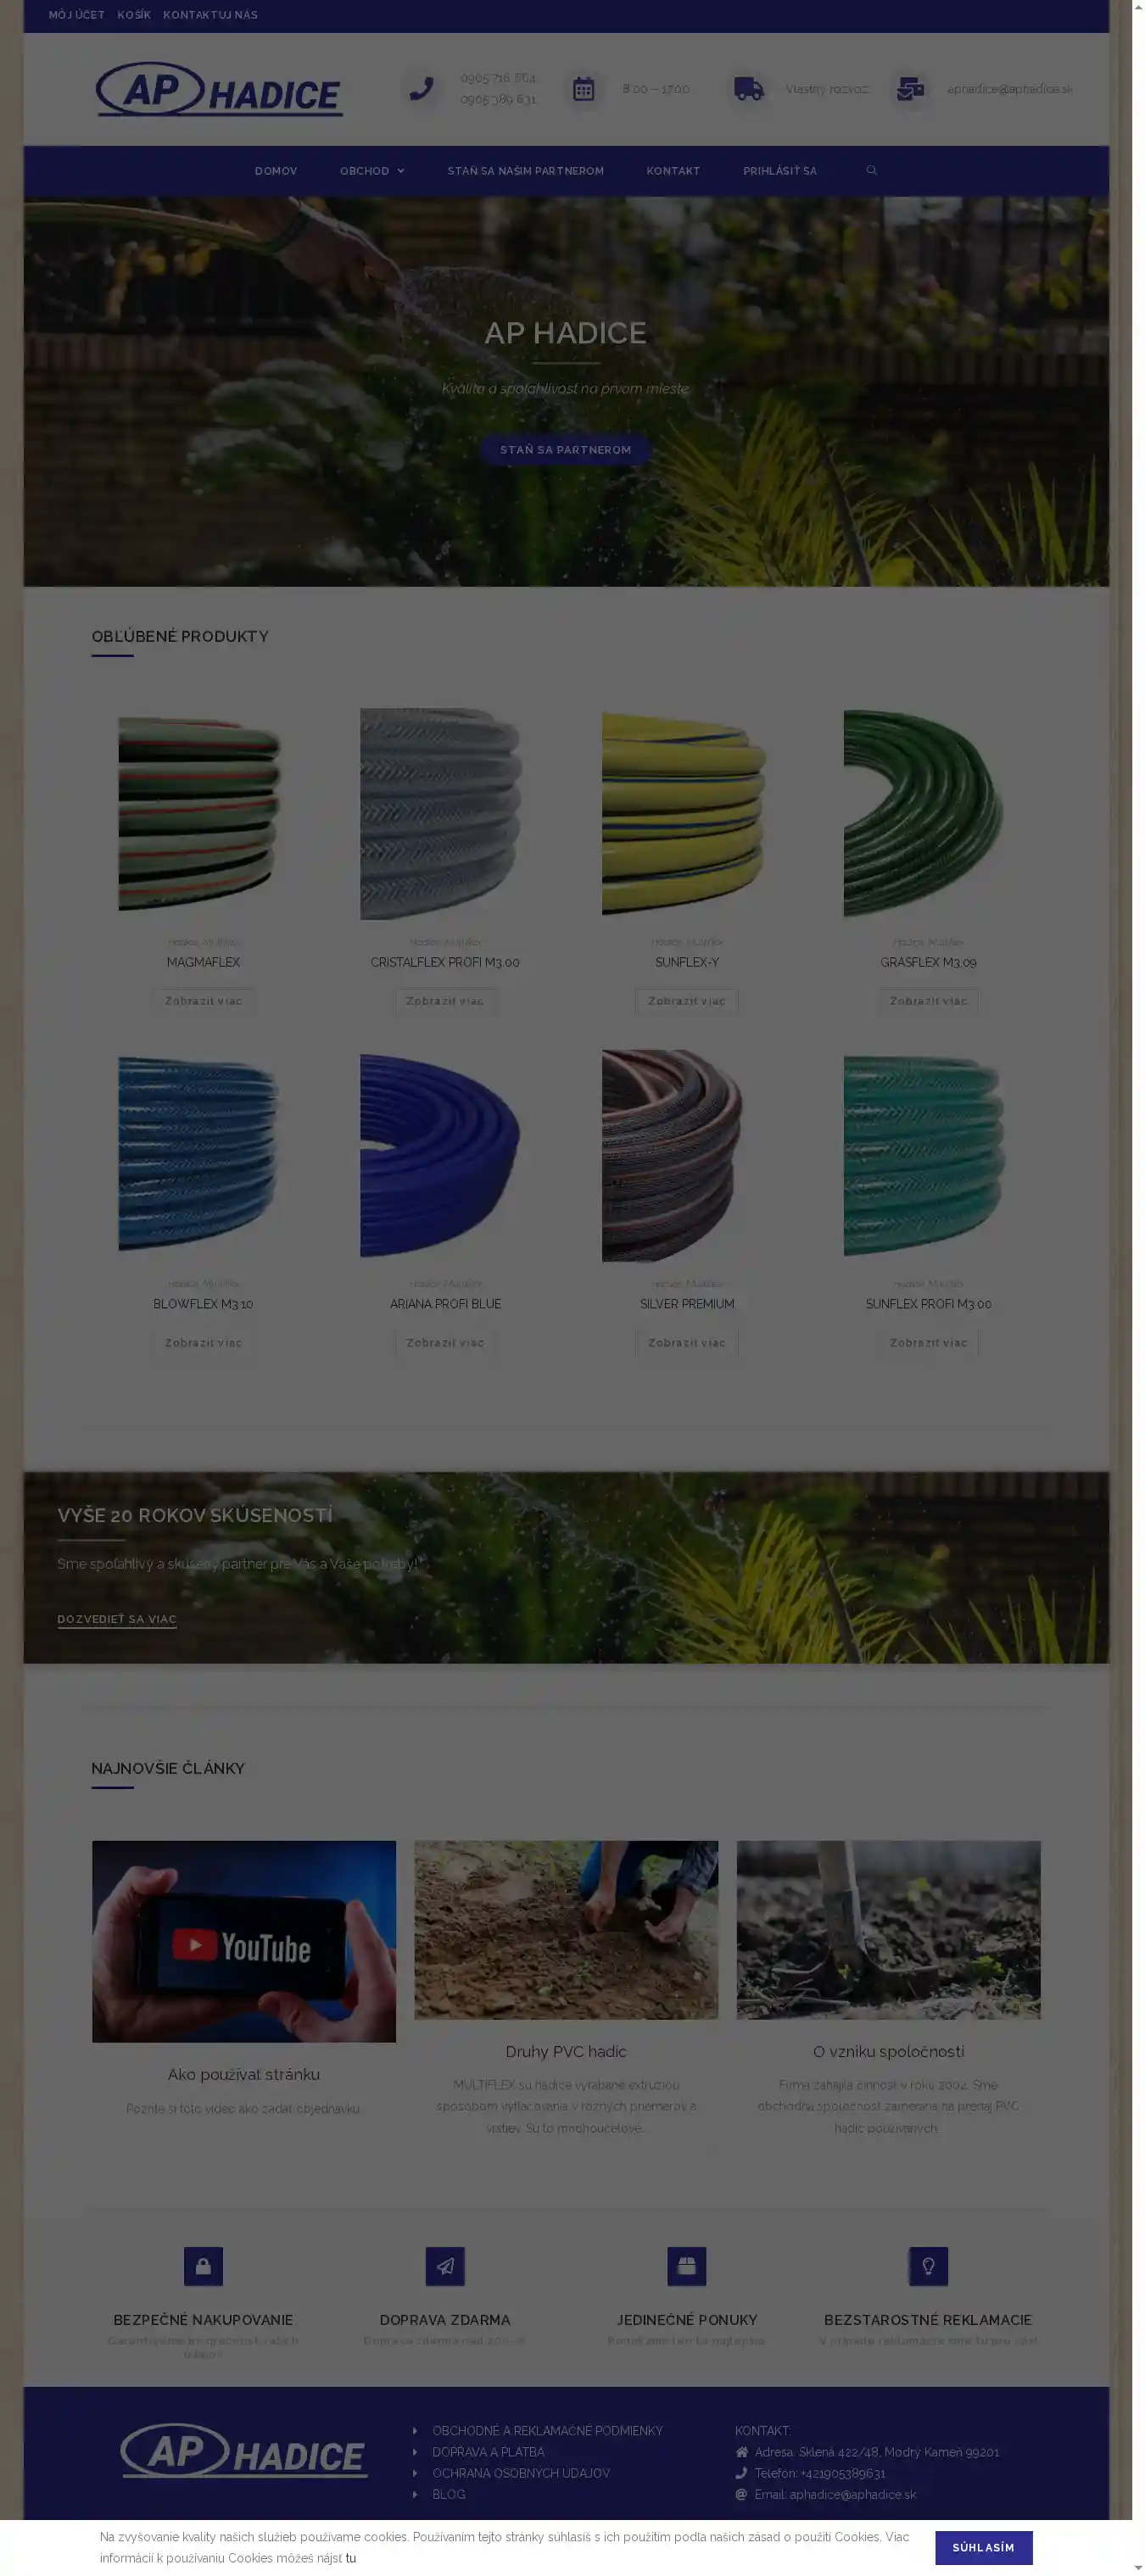Viewport: 1145px width, 2576px height.
Task: Open Zobraziť viac for Magmaflex
Action: tap(203, 1001)
